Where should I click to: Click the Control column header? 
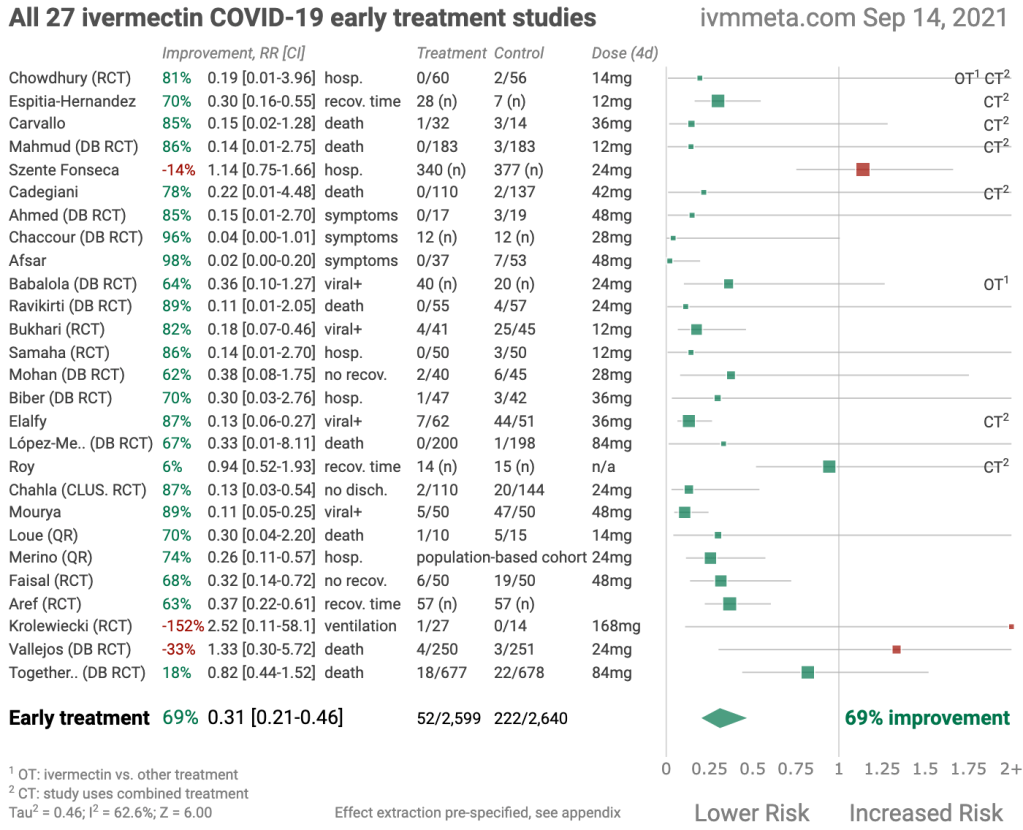click(519, 53)
